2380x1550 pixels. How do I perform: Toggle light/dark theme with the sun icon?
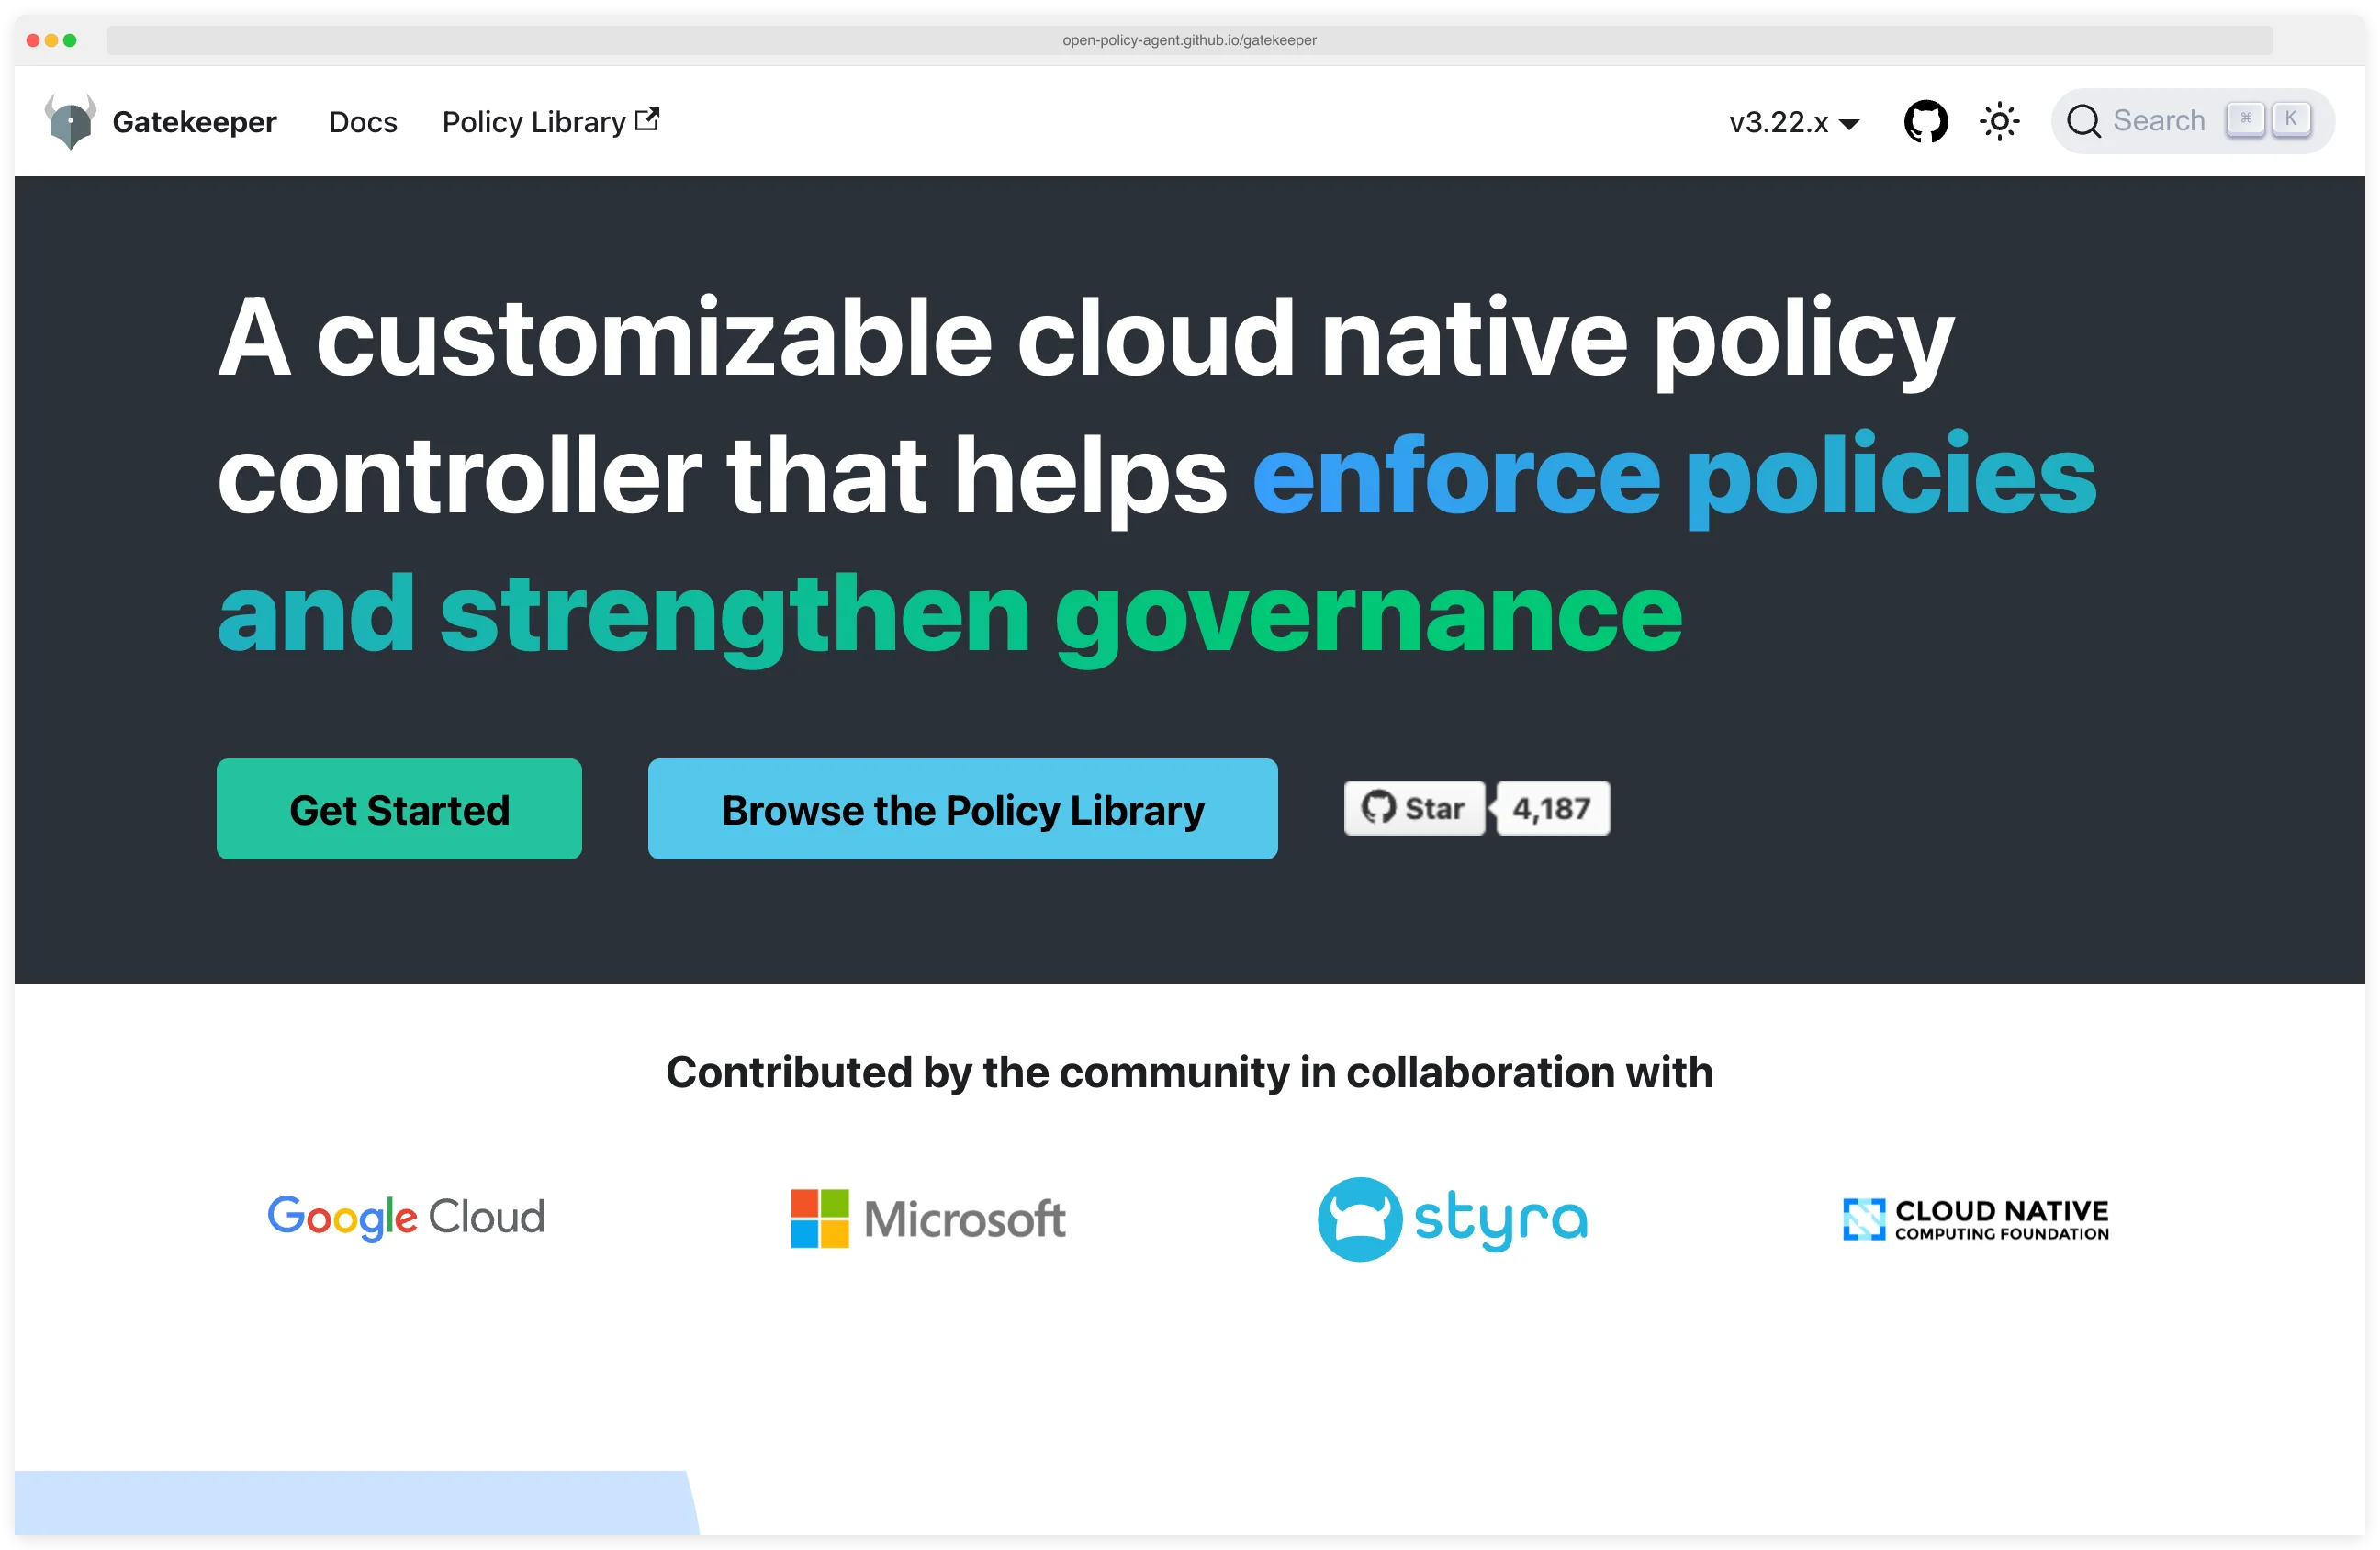pyautogui.click(x=1999, y=120)
